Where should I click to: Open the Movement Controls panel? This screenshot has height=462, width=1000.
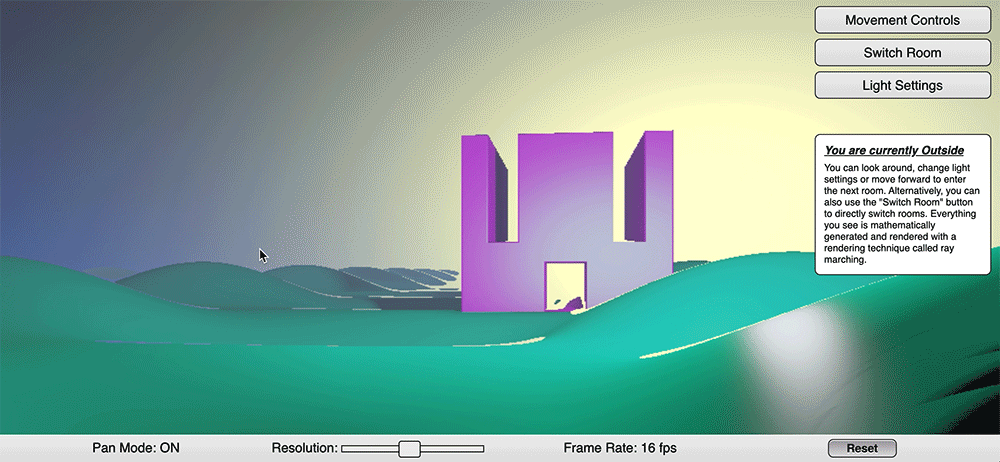click(x=902, y=20)
